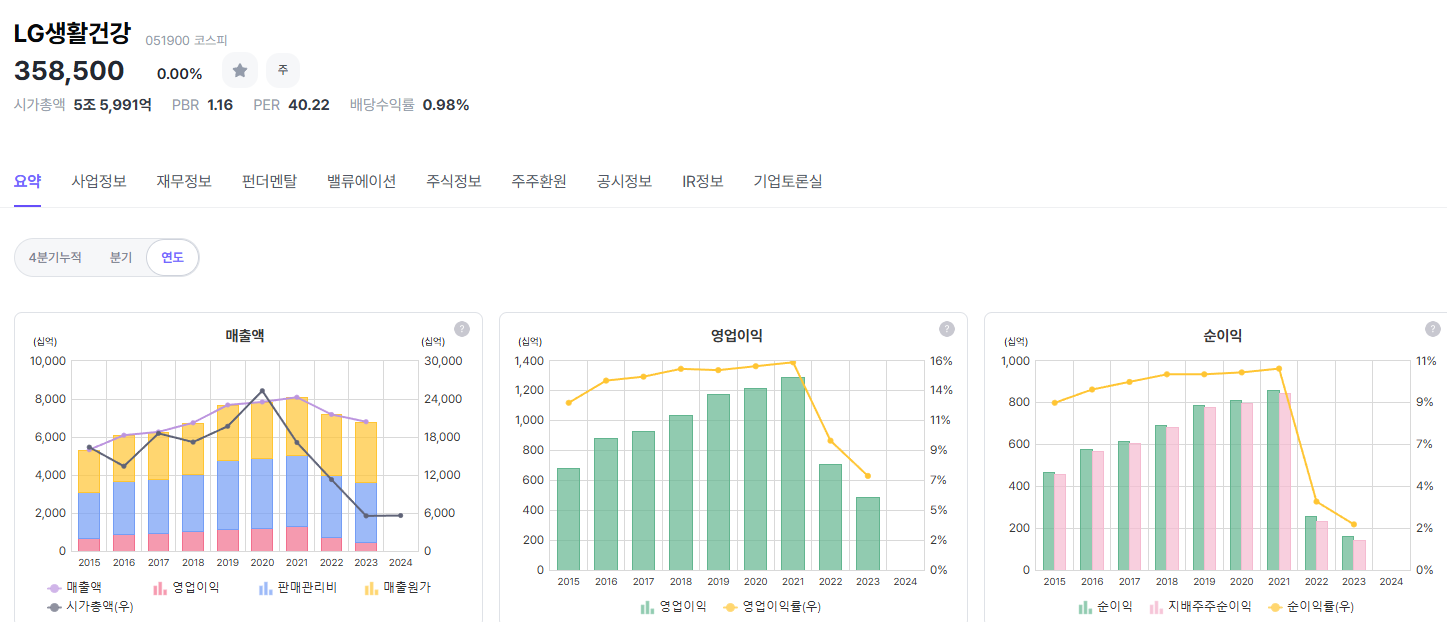Viewport: 1447px width, 622px height.
Task: Toggle 영업이익률(우) legend series
Action: coord(771,607)
